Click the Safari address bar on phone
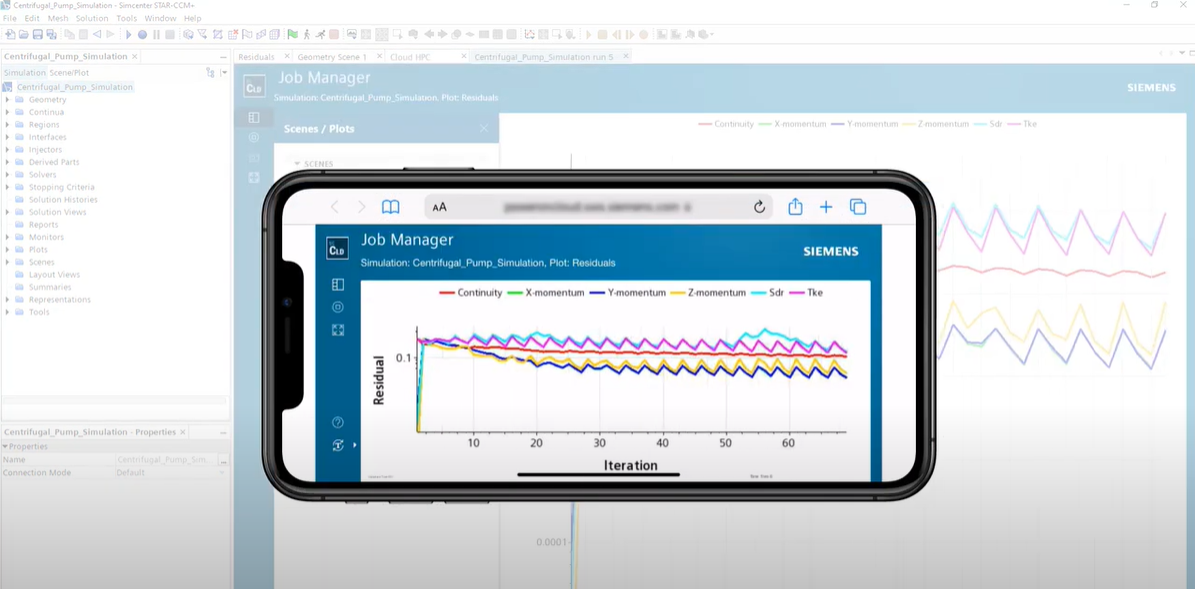 pos(590,207)
